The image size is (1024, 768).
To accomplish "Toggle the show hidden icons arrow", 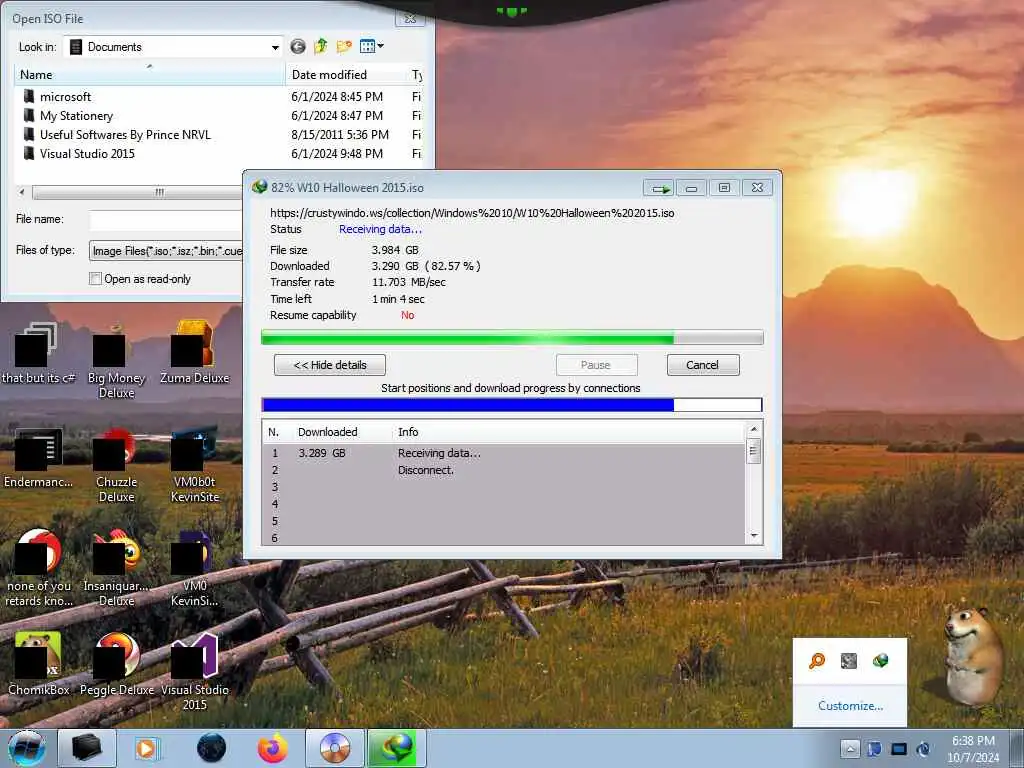I will pos(850,748).
